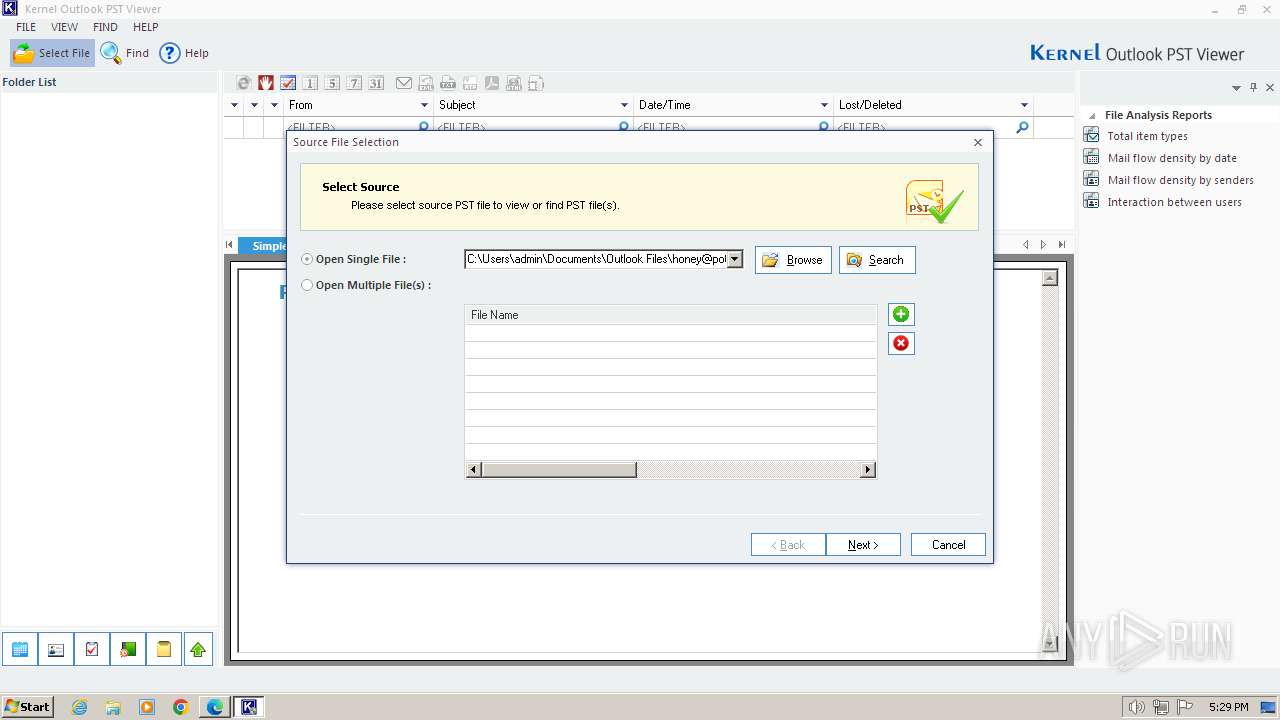The height and width of the screenshot is (720, 1280).
Task: Open Date/Time column dropdown arrow
Action: 824,105
